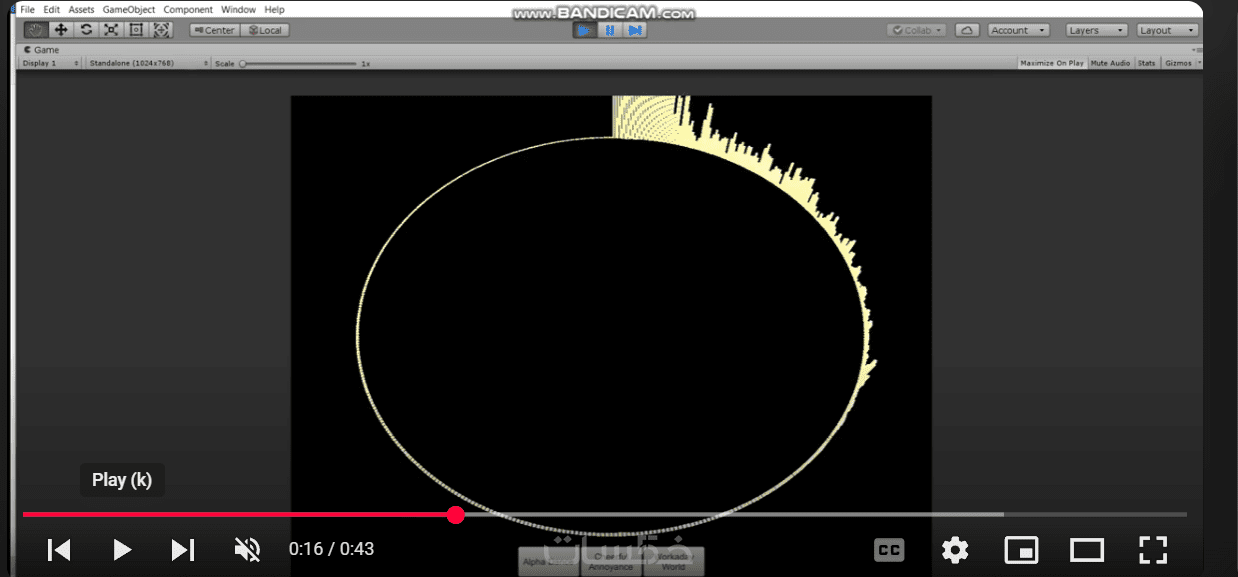Toggle Local coordinate space button
The width and height of the screenshot is (1238, 577).
click(265, 30)
